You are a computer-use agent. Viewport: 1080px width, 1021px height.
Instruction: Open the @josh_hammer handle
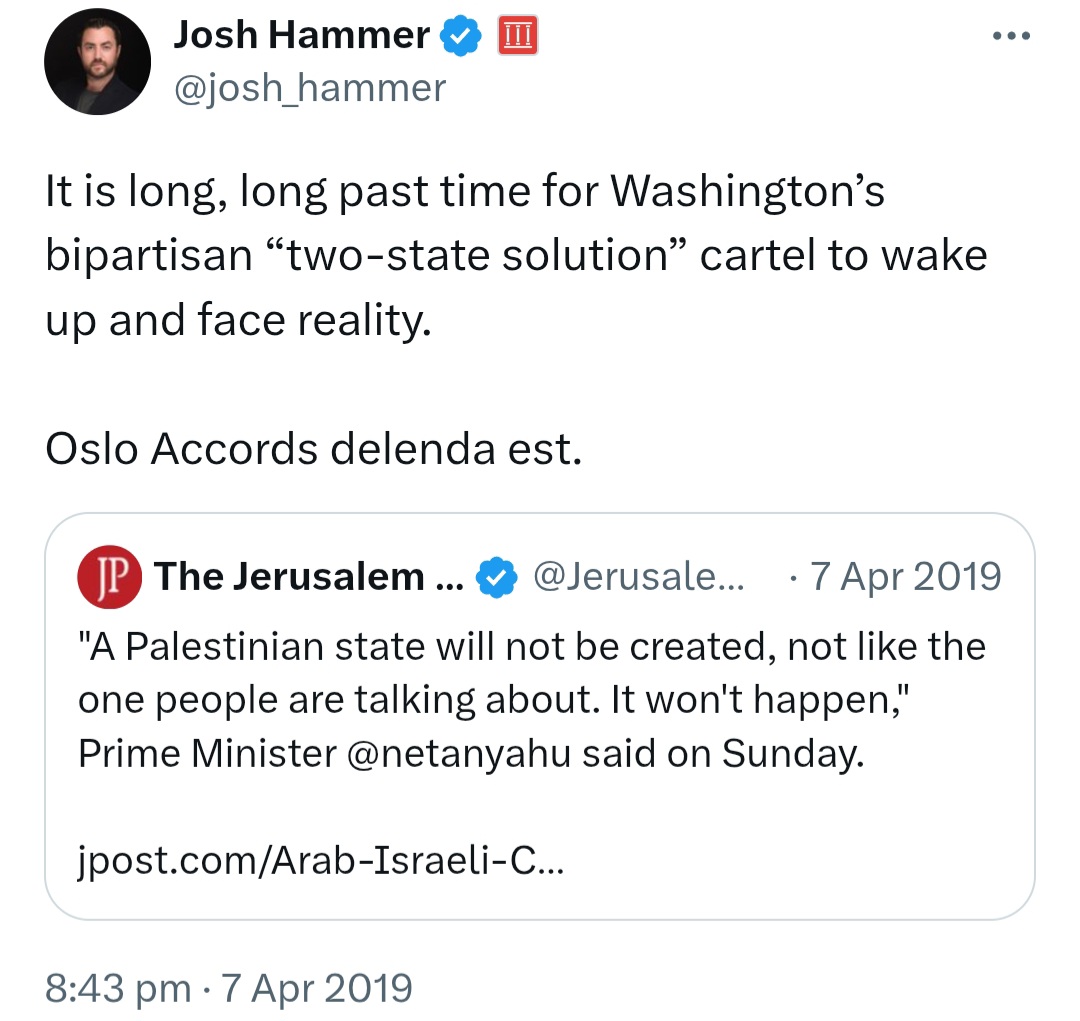310,88
